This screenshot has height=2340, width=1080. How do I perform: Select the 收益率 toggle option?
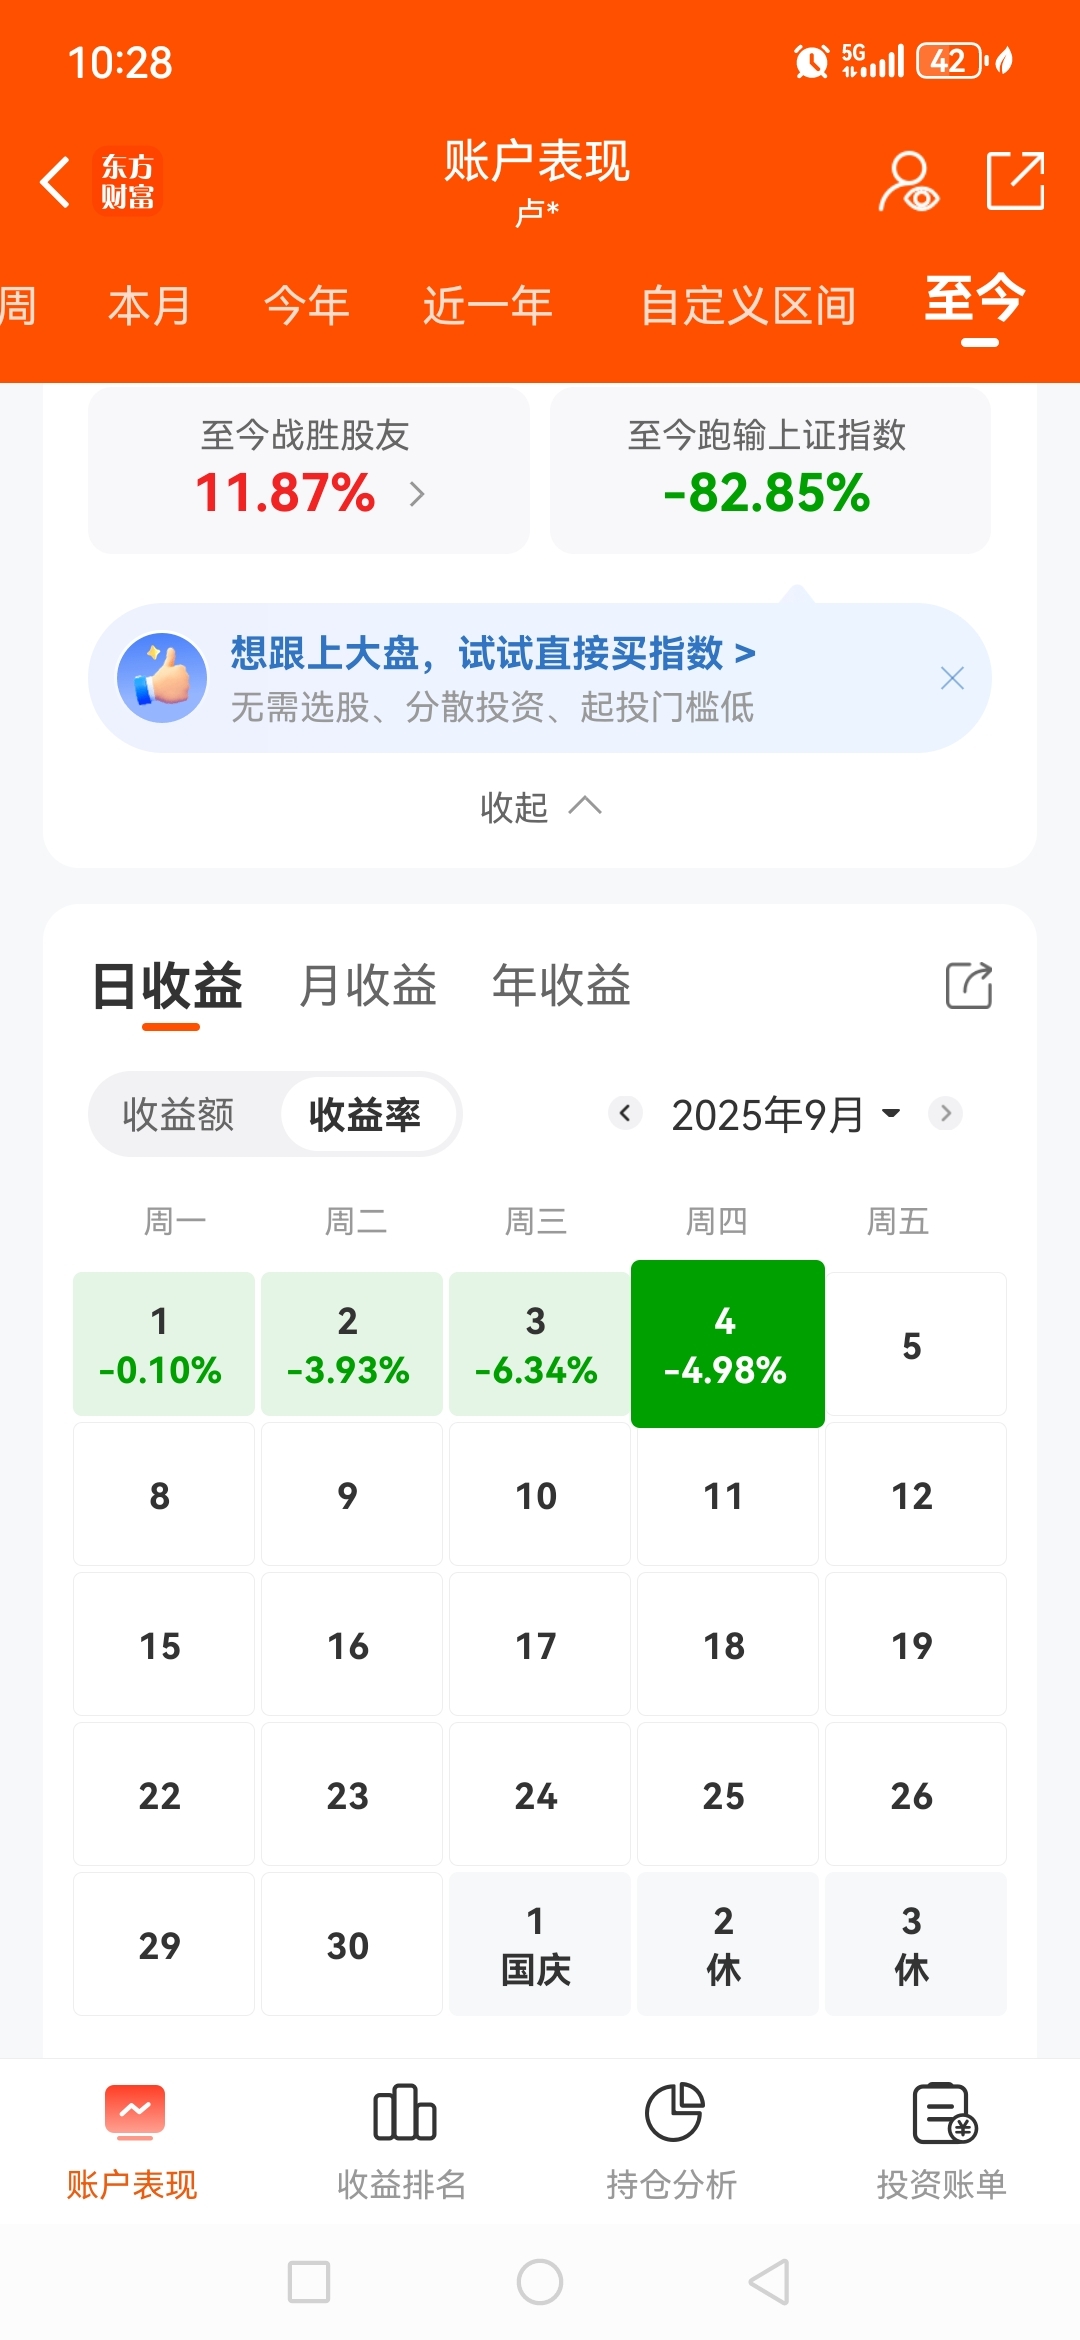click(365, 1114)
